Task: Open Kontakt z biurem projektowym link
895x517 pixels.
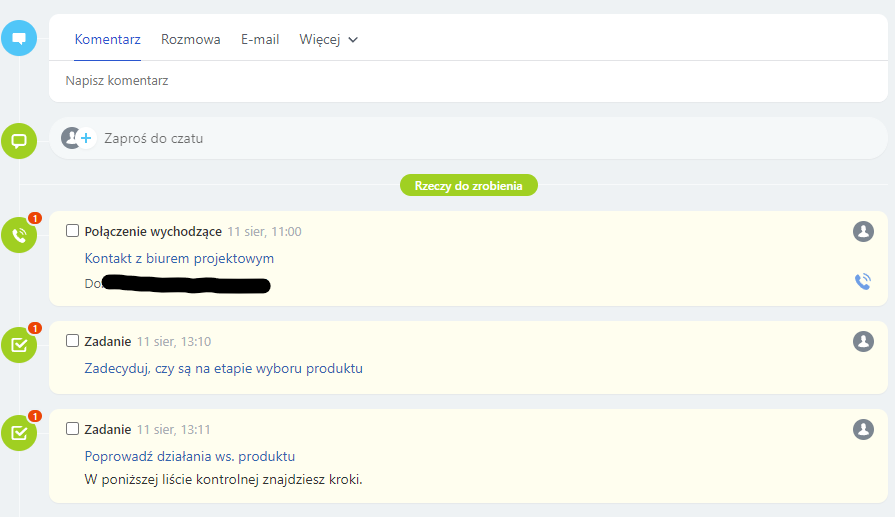Action: [179, 258]
